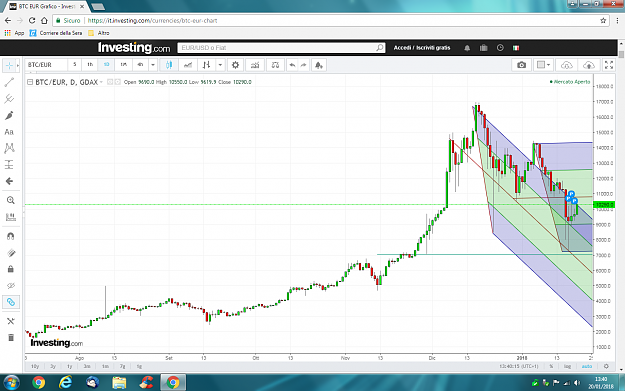Click the Investing.com site search field
Screen dimensions: 625x391
point(281,48)
